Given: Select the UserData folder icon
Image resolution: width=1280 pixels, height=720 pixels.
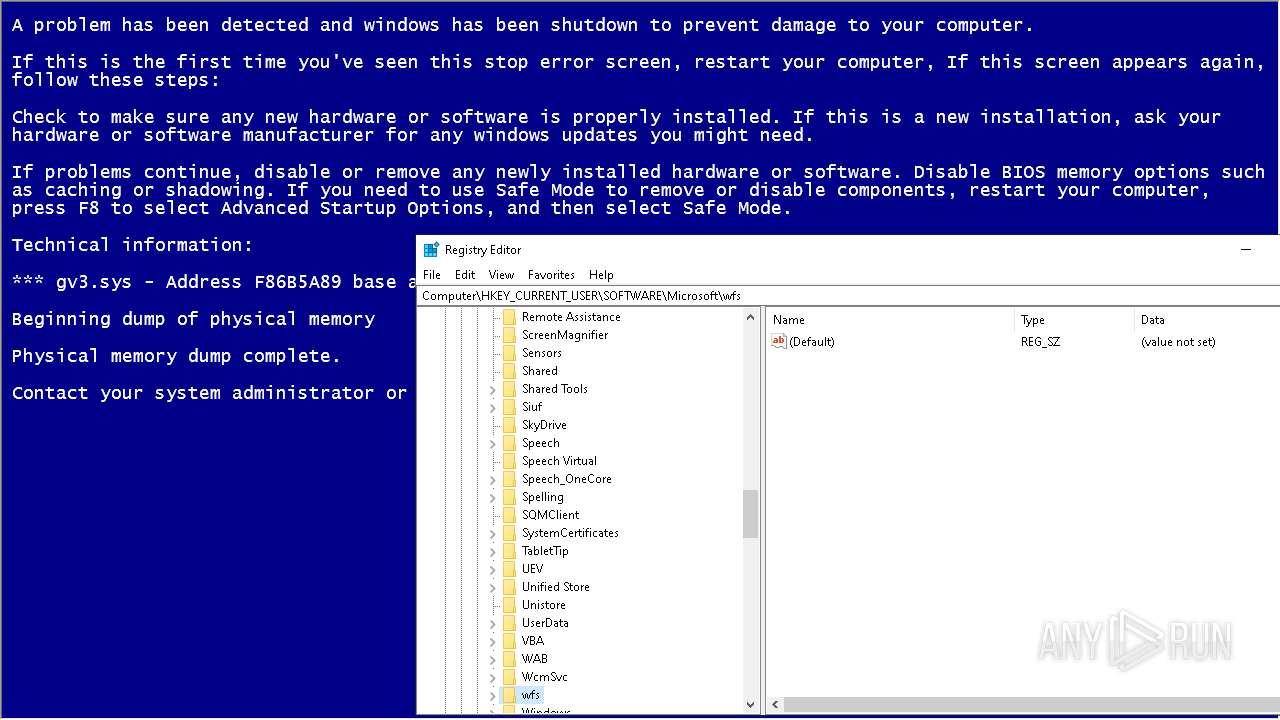Looking at the screenshot, I should click(x=509, y=623).
